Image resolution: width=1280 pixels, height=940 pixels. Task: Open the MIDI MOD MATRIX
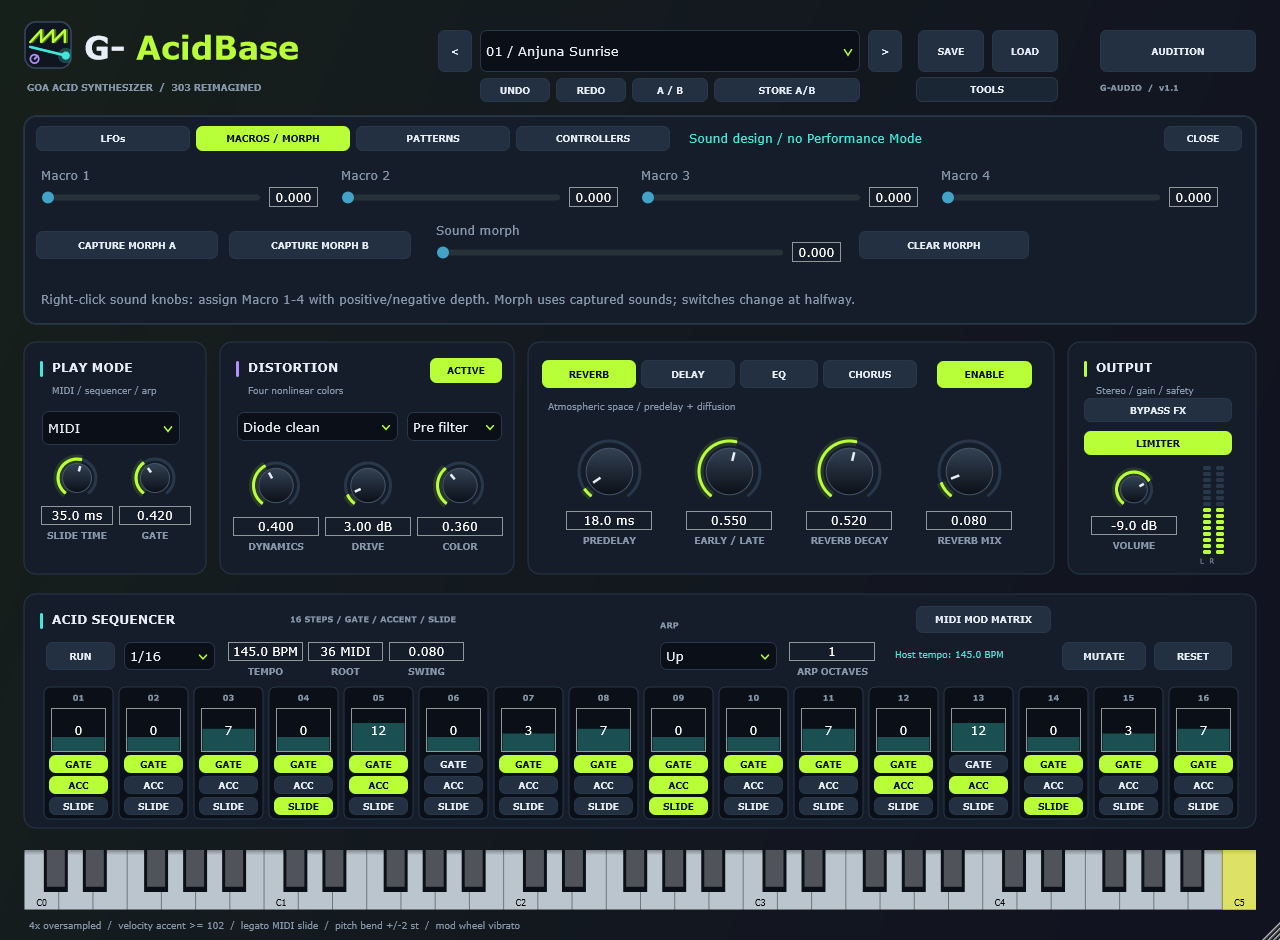coord(983,619)
